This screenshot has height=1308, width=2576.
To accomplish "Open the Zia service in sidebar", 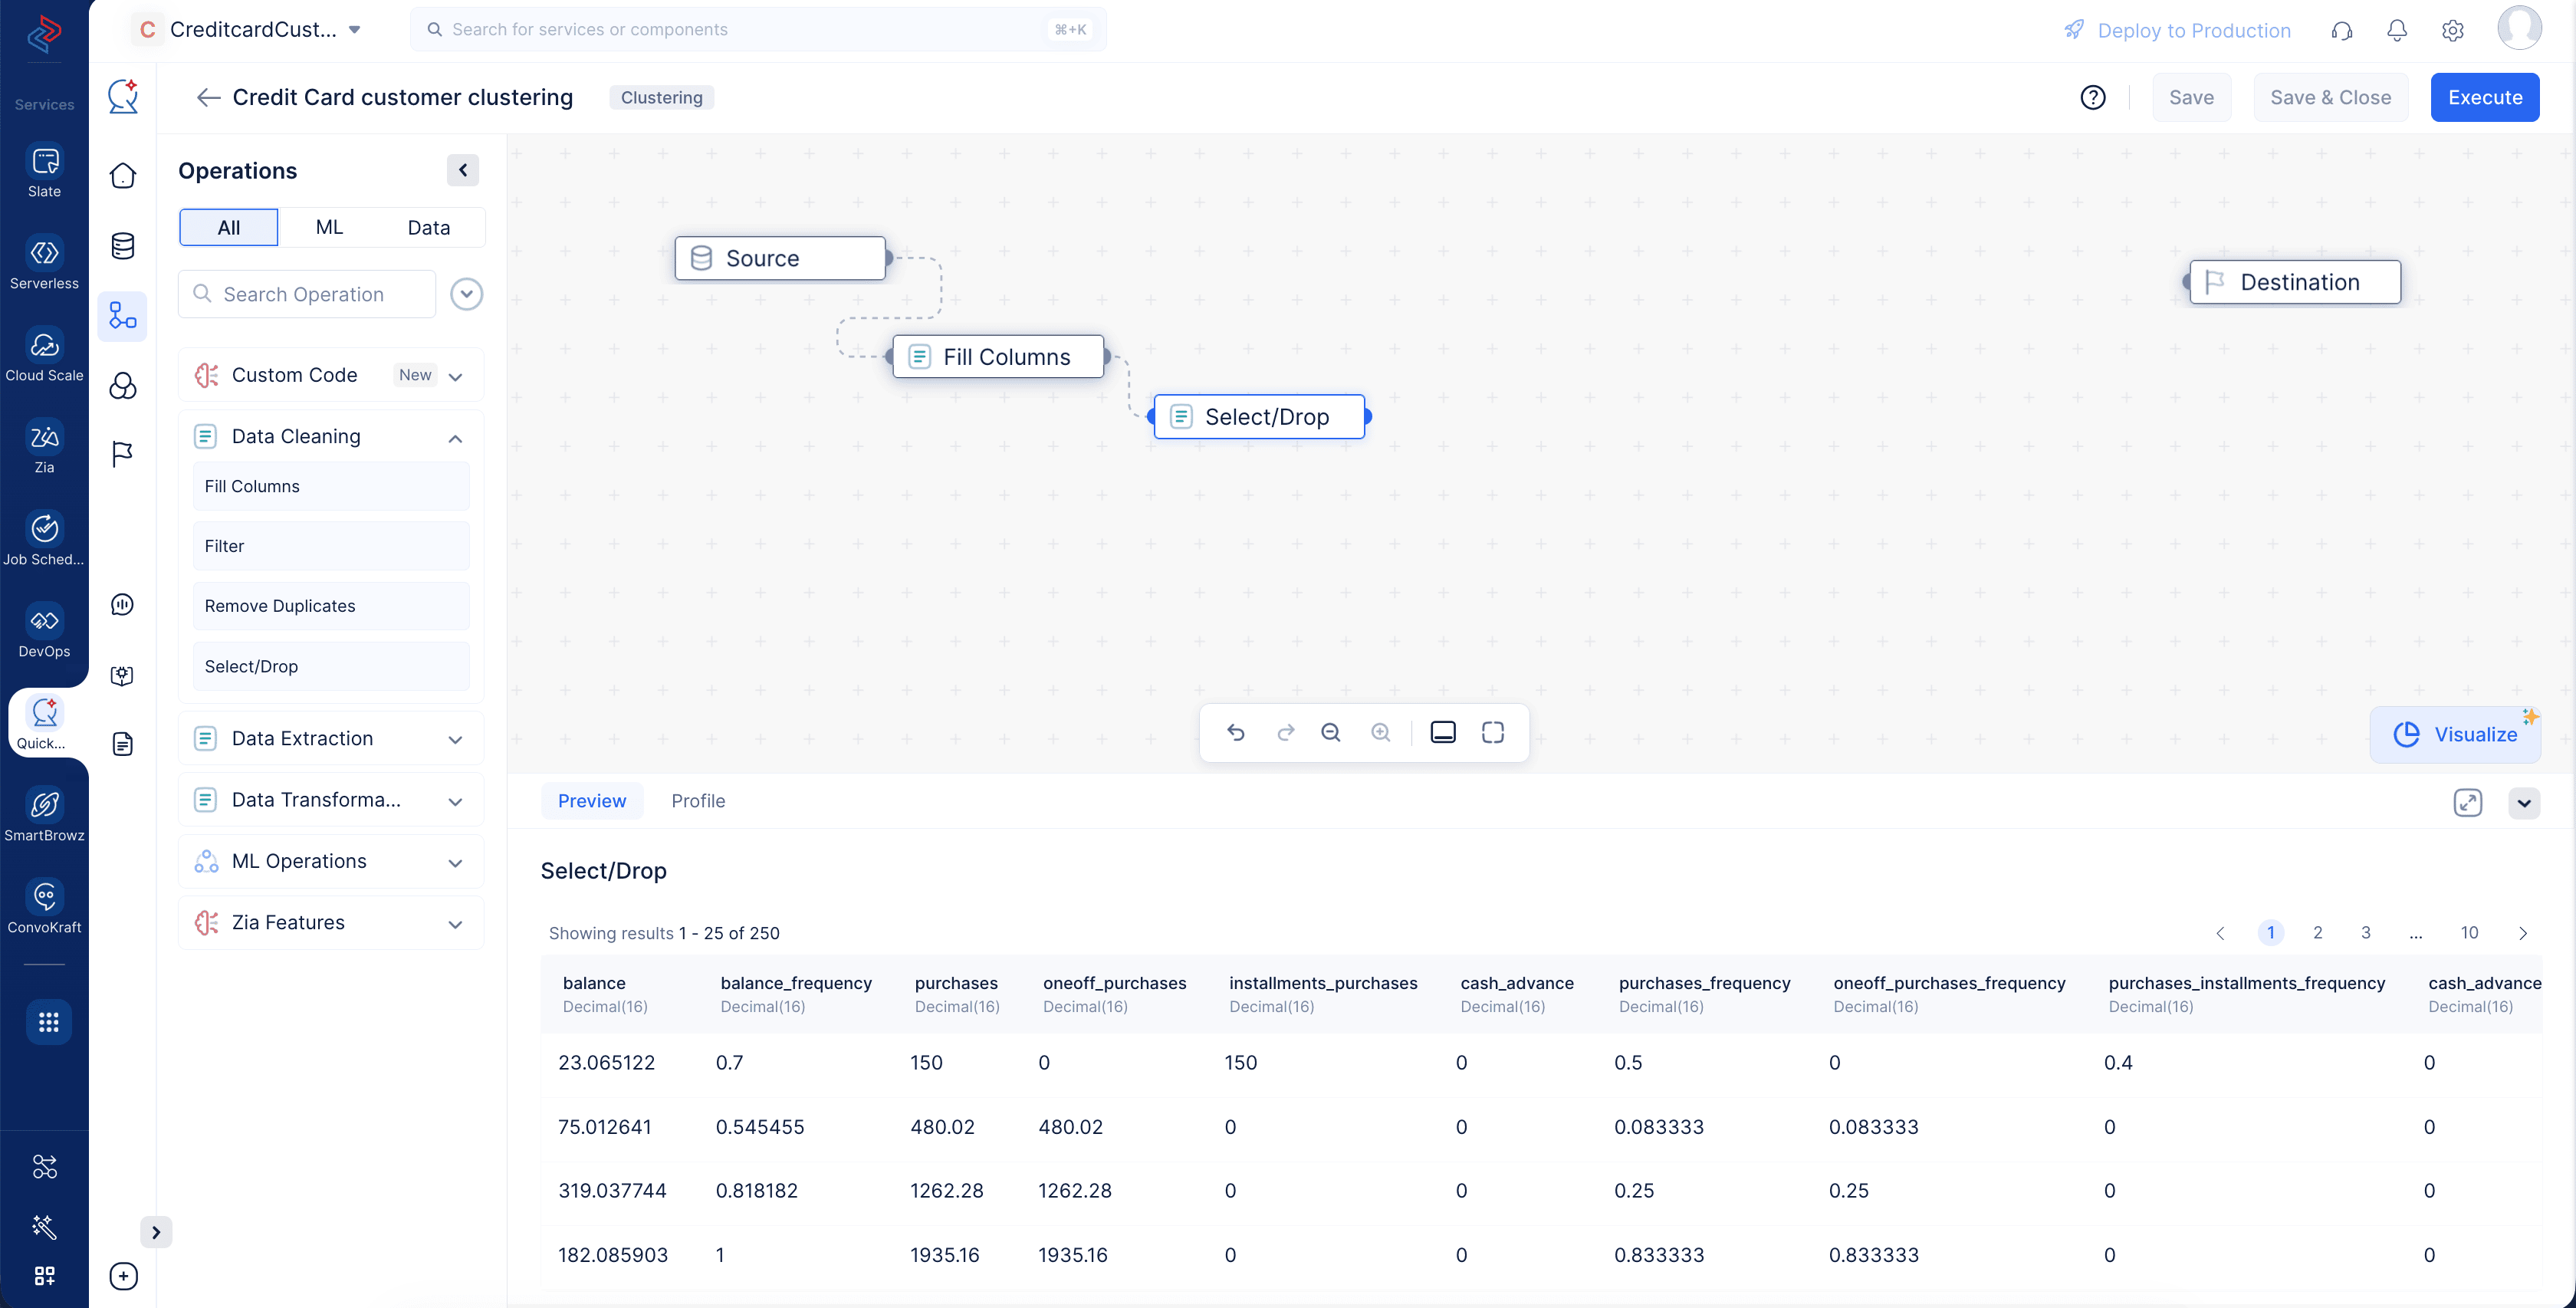I will tap(44, 438).
